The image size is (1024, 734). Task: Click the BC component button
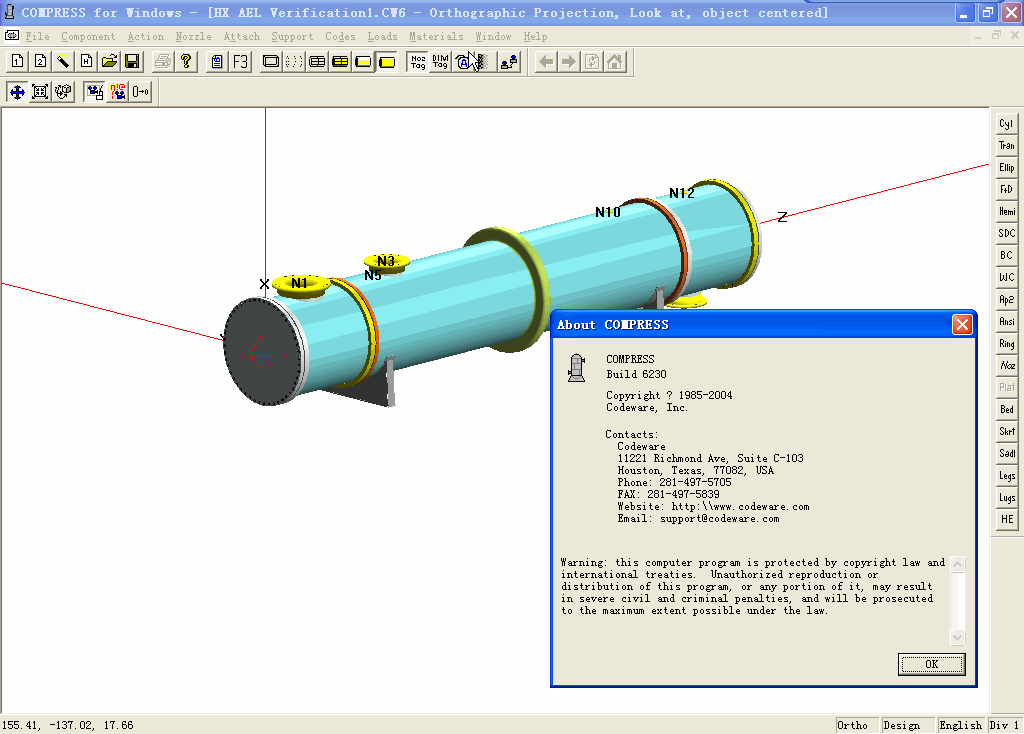tap(1006, 255)
